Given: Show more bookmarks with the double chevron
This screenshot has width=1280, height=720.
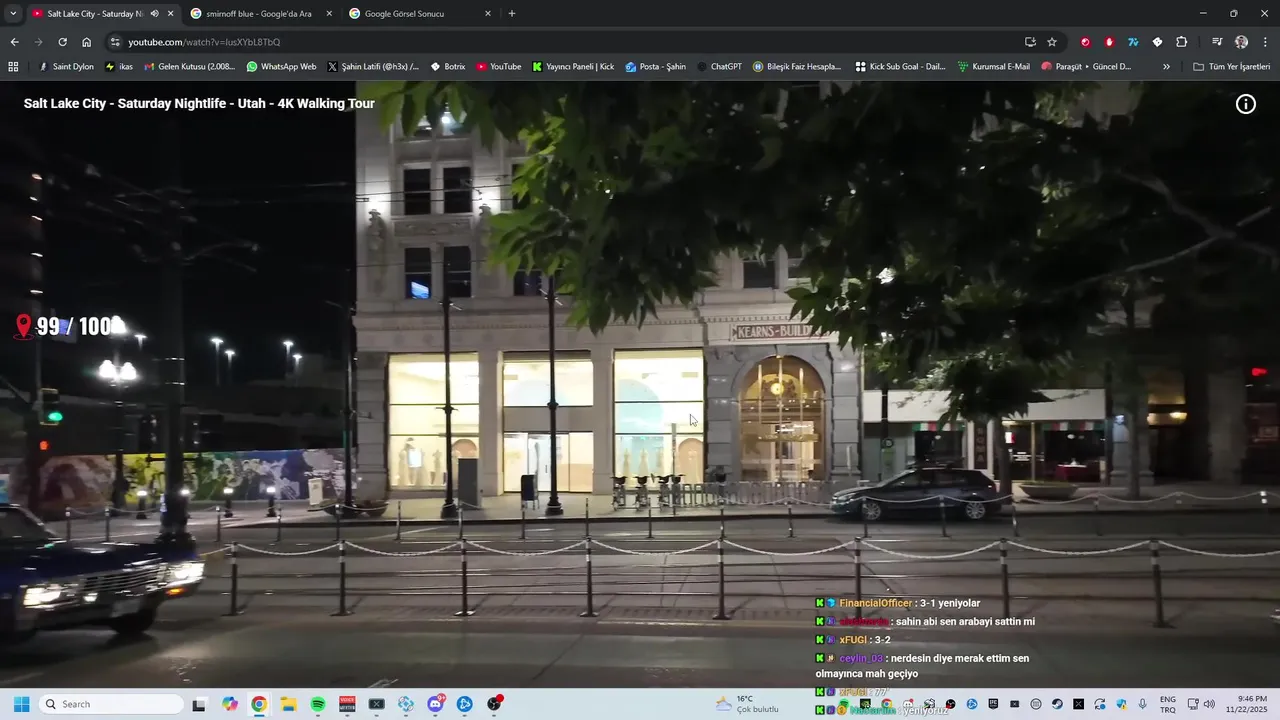Looking at the screenshot, I should 1166,67.
